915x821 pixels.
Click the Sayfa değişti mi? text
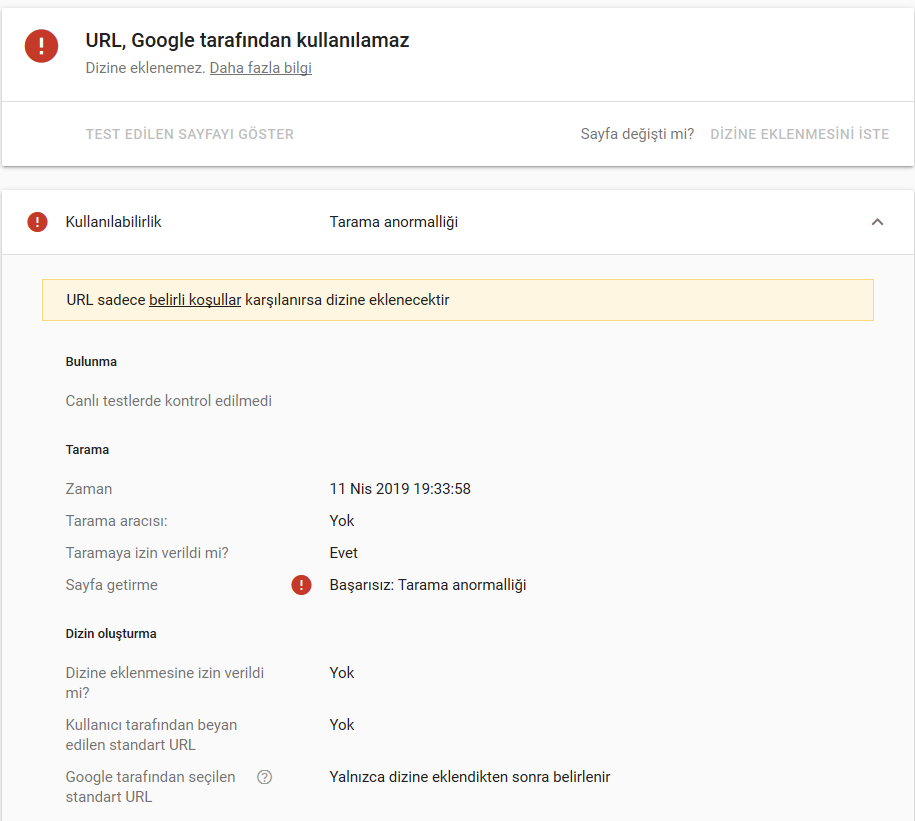637,134
